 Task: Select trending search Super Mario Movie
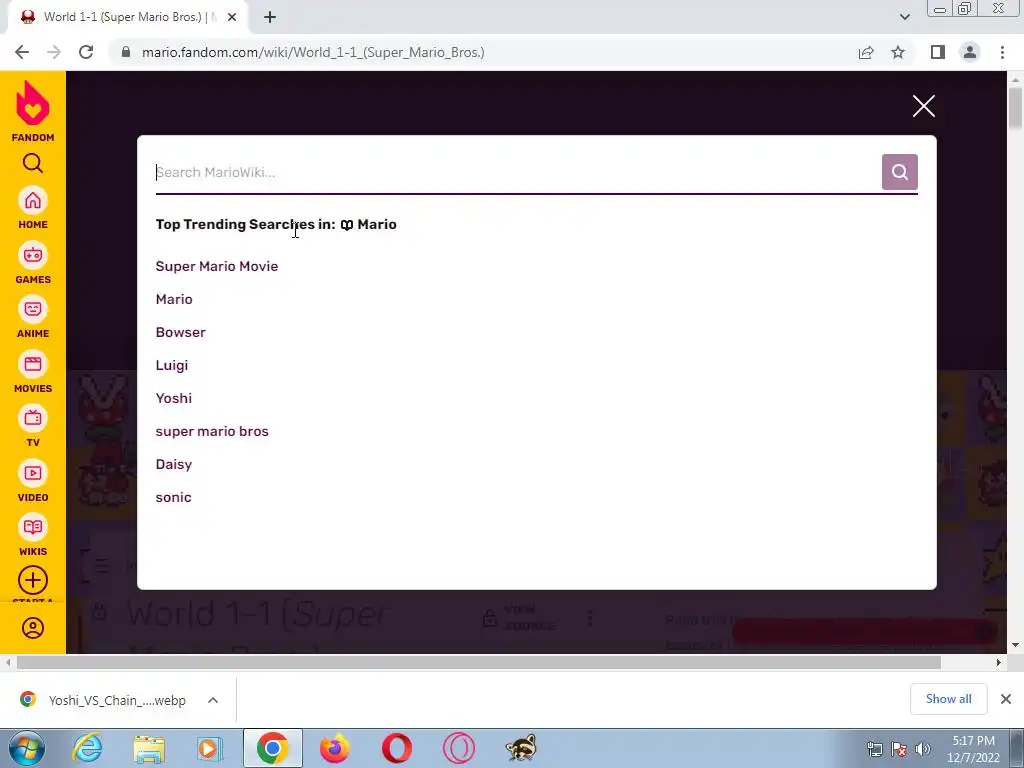tap(217, 266)
